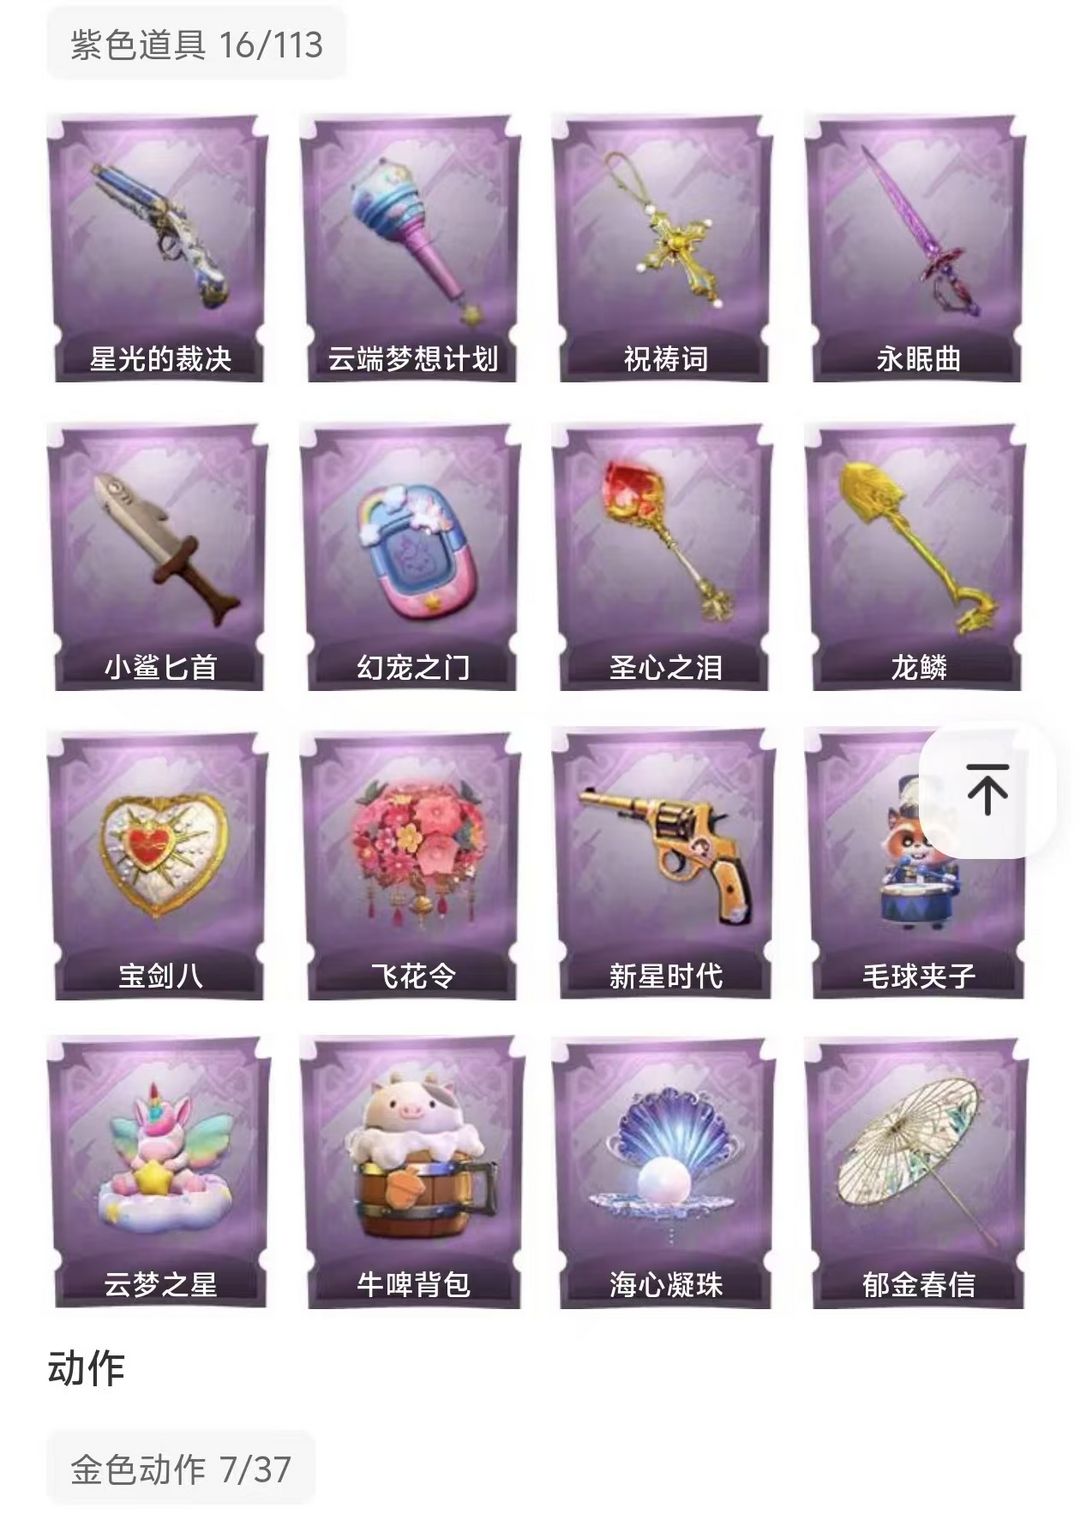Open the 飞花令 flower bouquet item
Screen dimensions: 1080x1520
411,866
